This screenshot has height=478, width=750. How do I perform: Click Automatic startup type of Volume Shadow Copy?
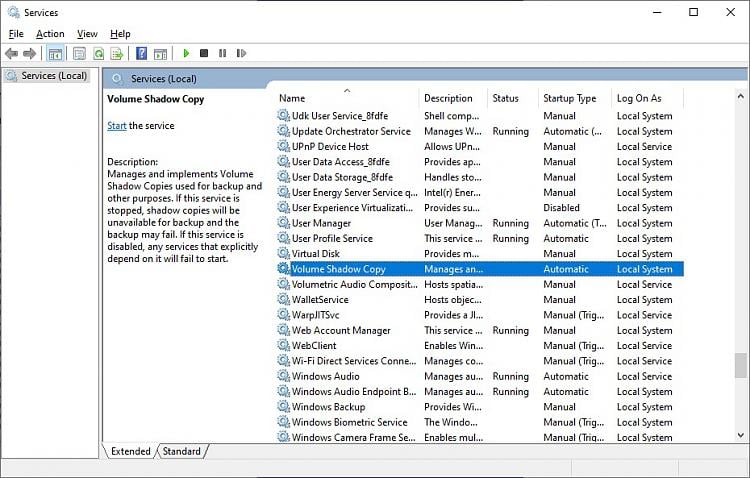[566, 269]
